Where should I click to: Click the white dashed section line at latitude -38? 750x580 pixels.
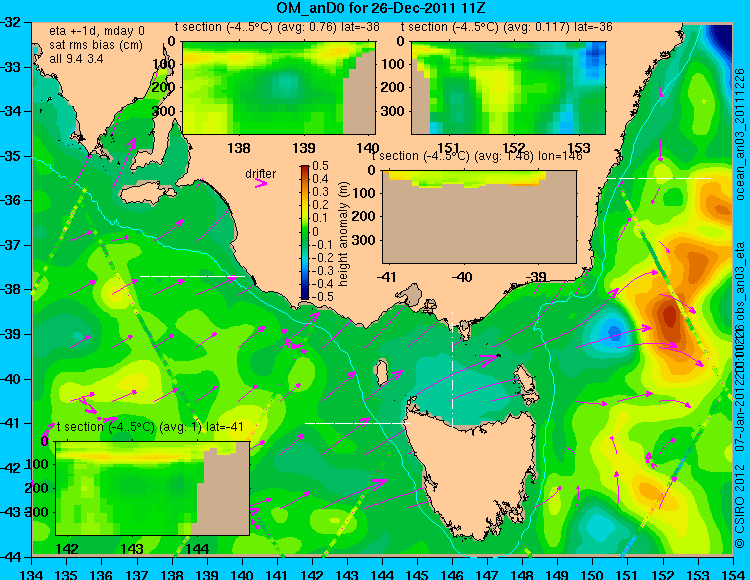pyautogui.click(x=192, y=276)
